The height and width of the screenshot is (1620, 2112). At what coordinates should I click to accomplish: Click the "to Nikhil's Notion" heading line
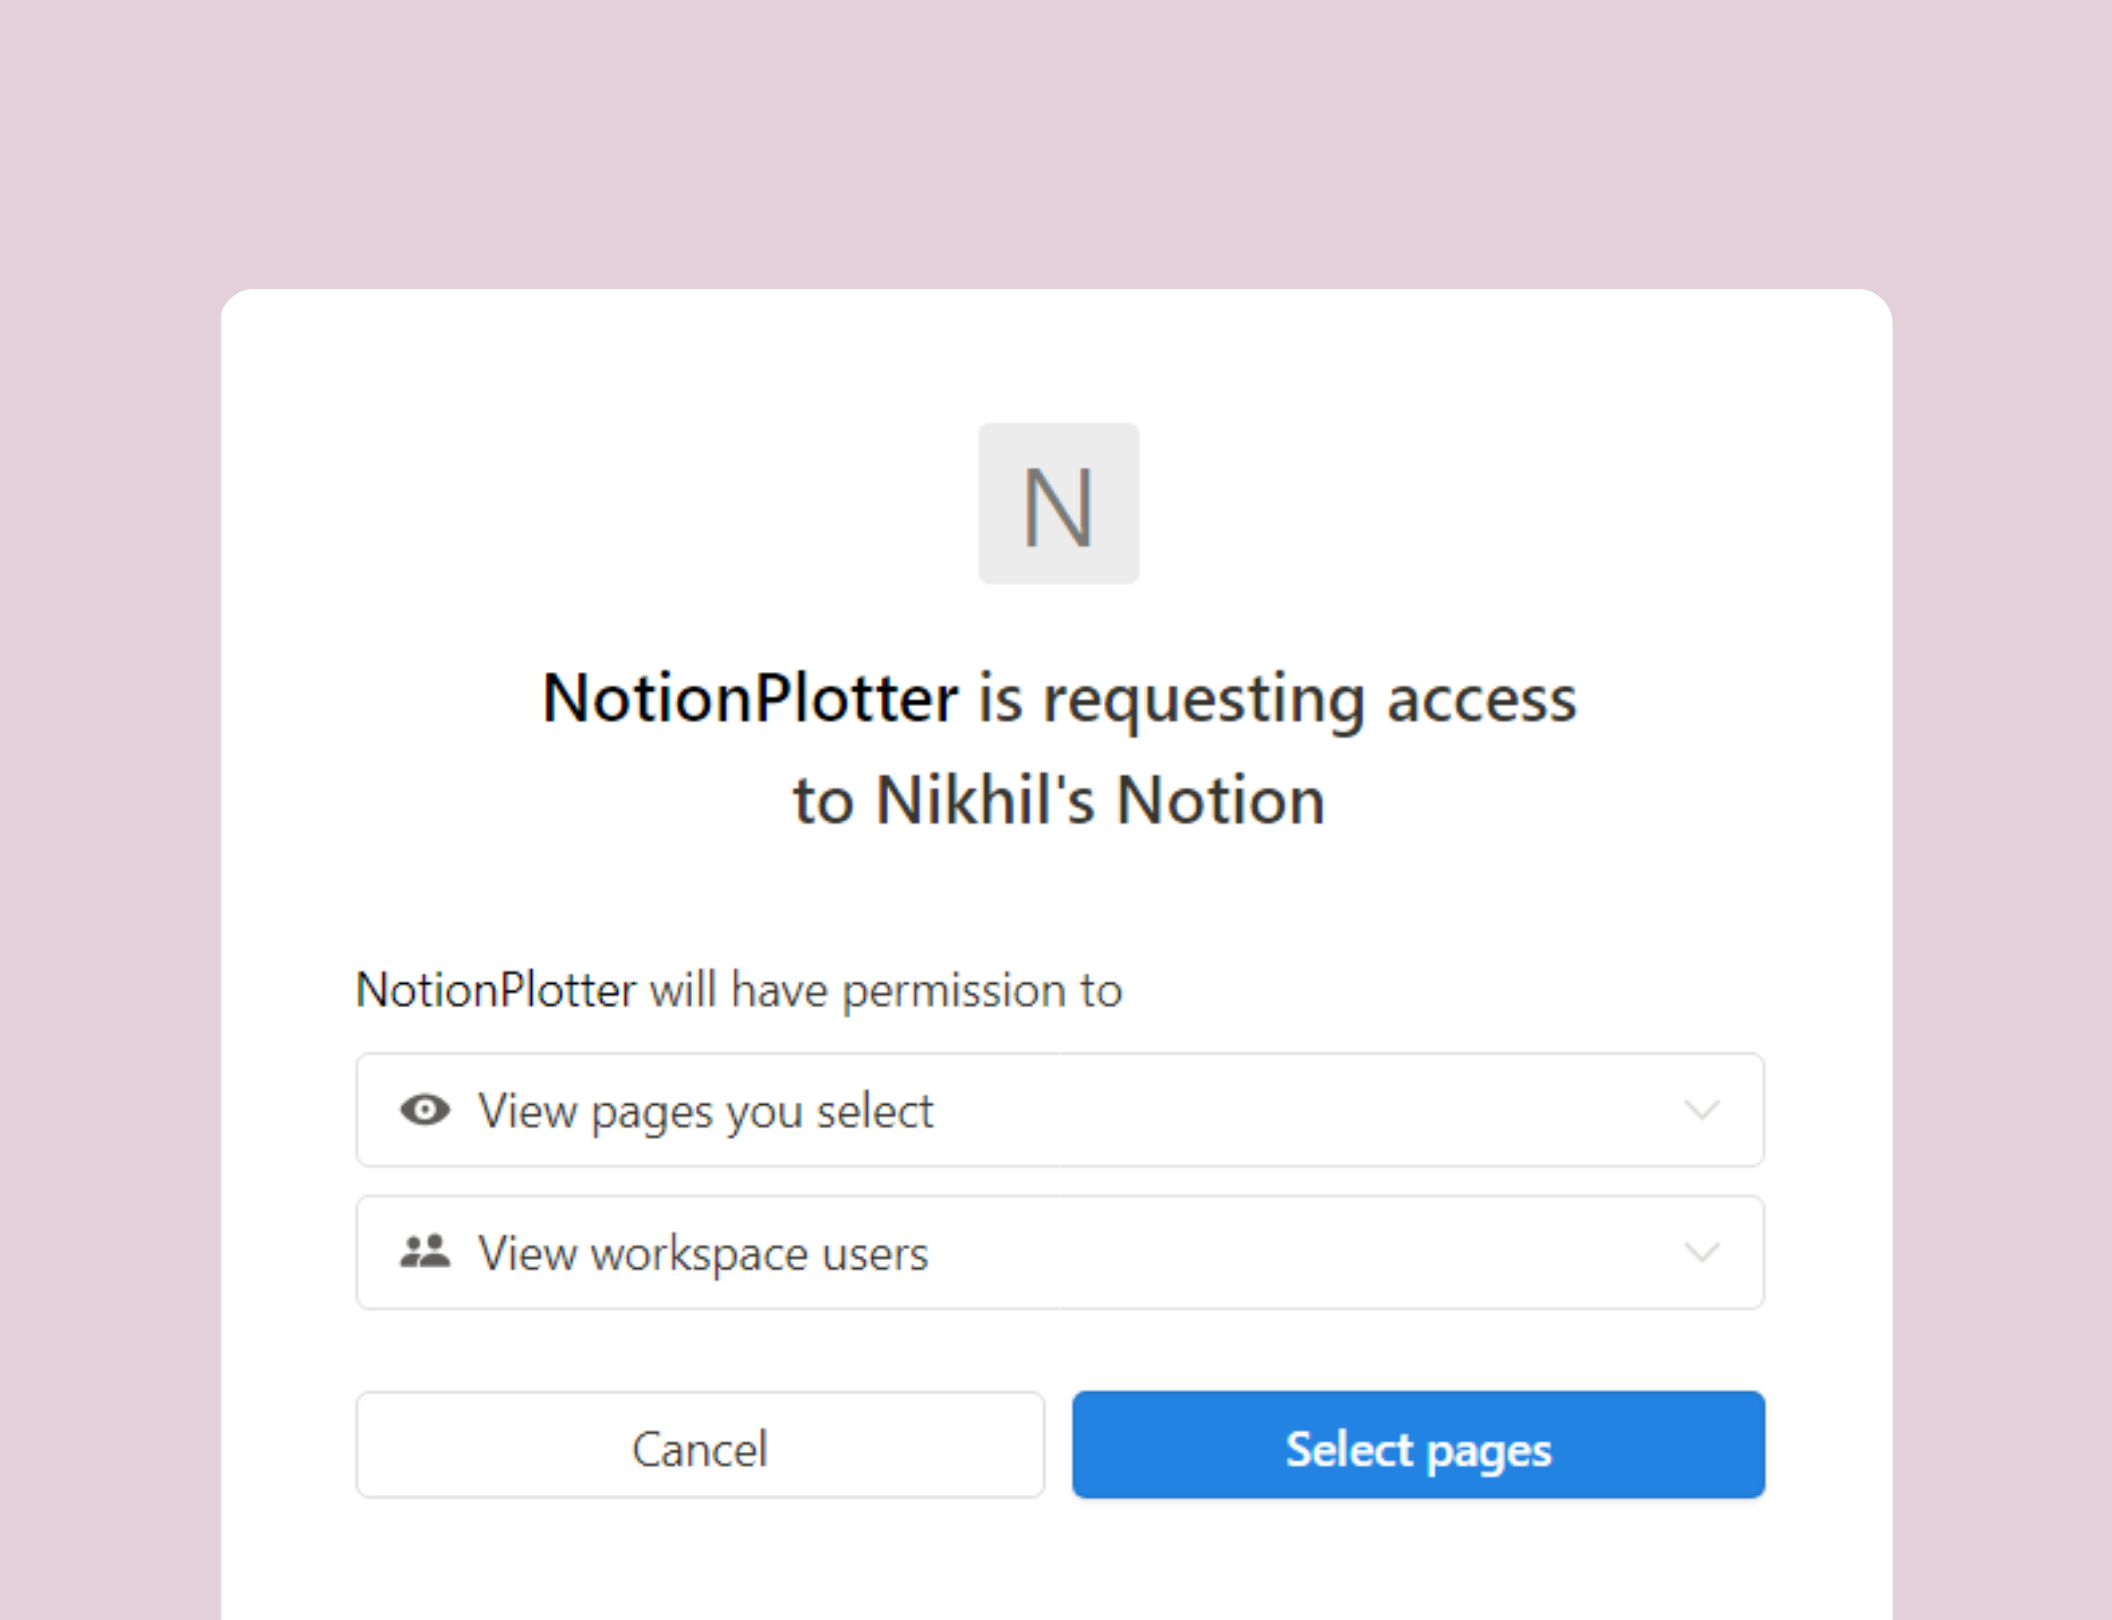1059,800
